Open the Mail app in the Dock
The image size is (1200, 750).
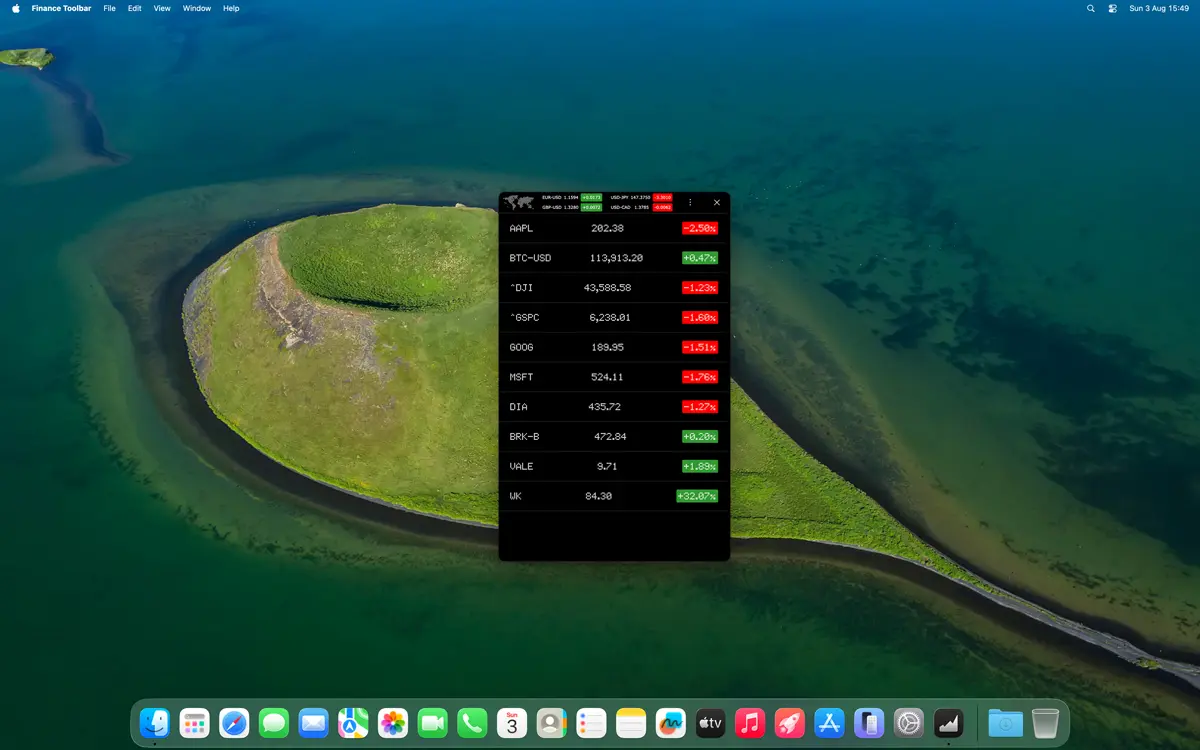[x=313, y=722]
